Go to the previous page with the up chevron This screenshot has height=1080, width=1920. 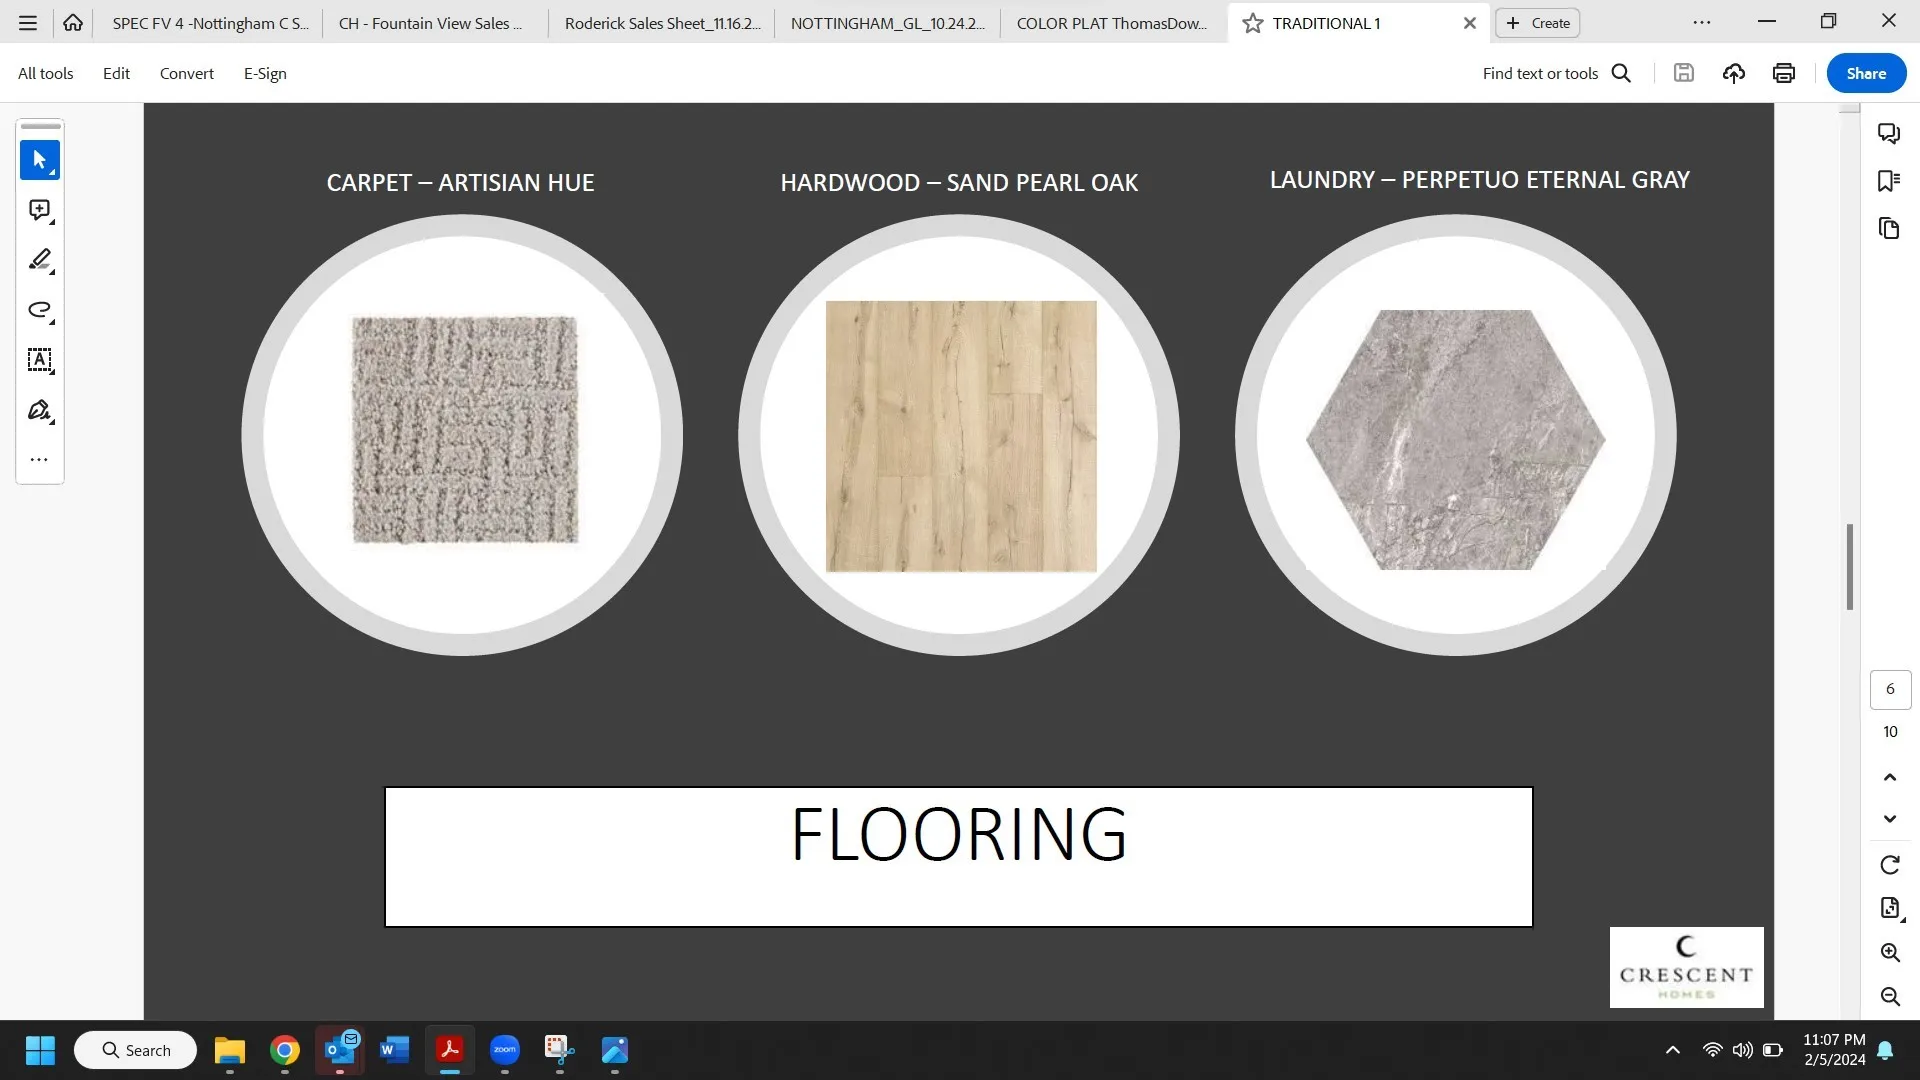click(1890, 777)
